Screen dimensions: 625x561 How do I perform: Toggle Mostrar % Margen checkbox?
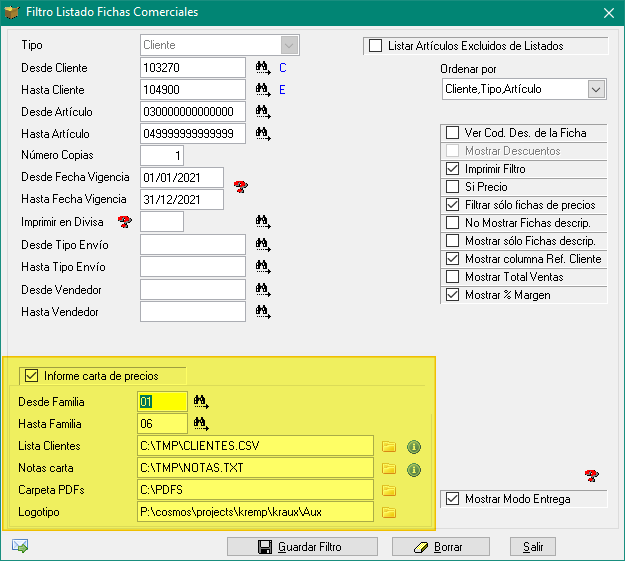coord(452,295)
